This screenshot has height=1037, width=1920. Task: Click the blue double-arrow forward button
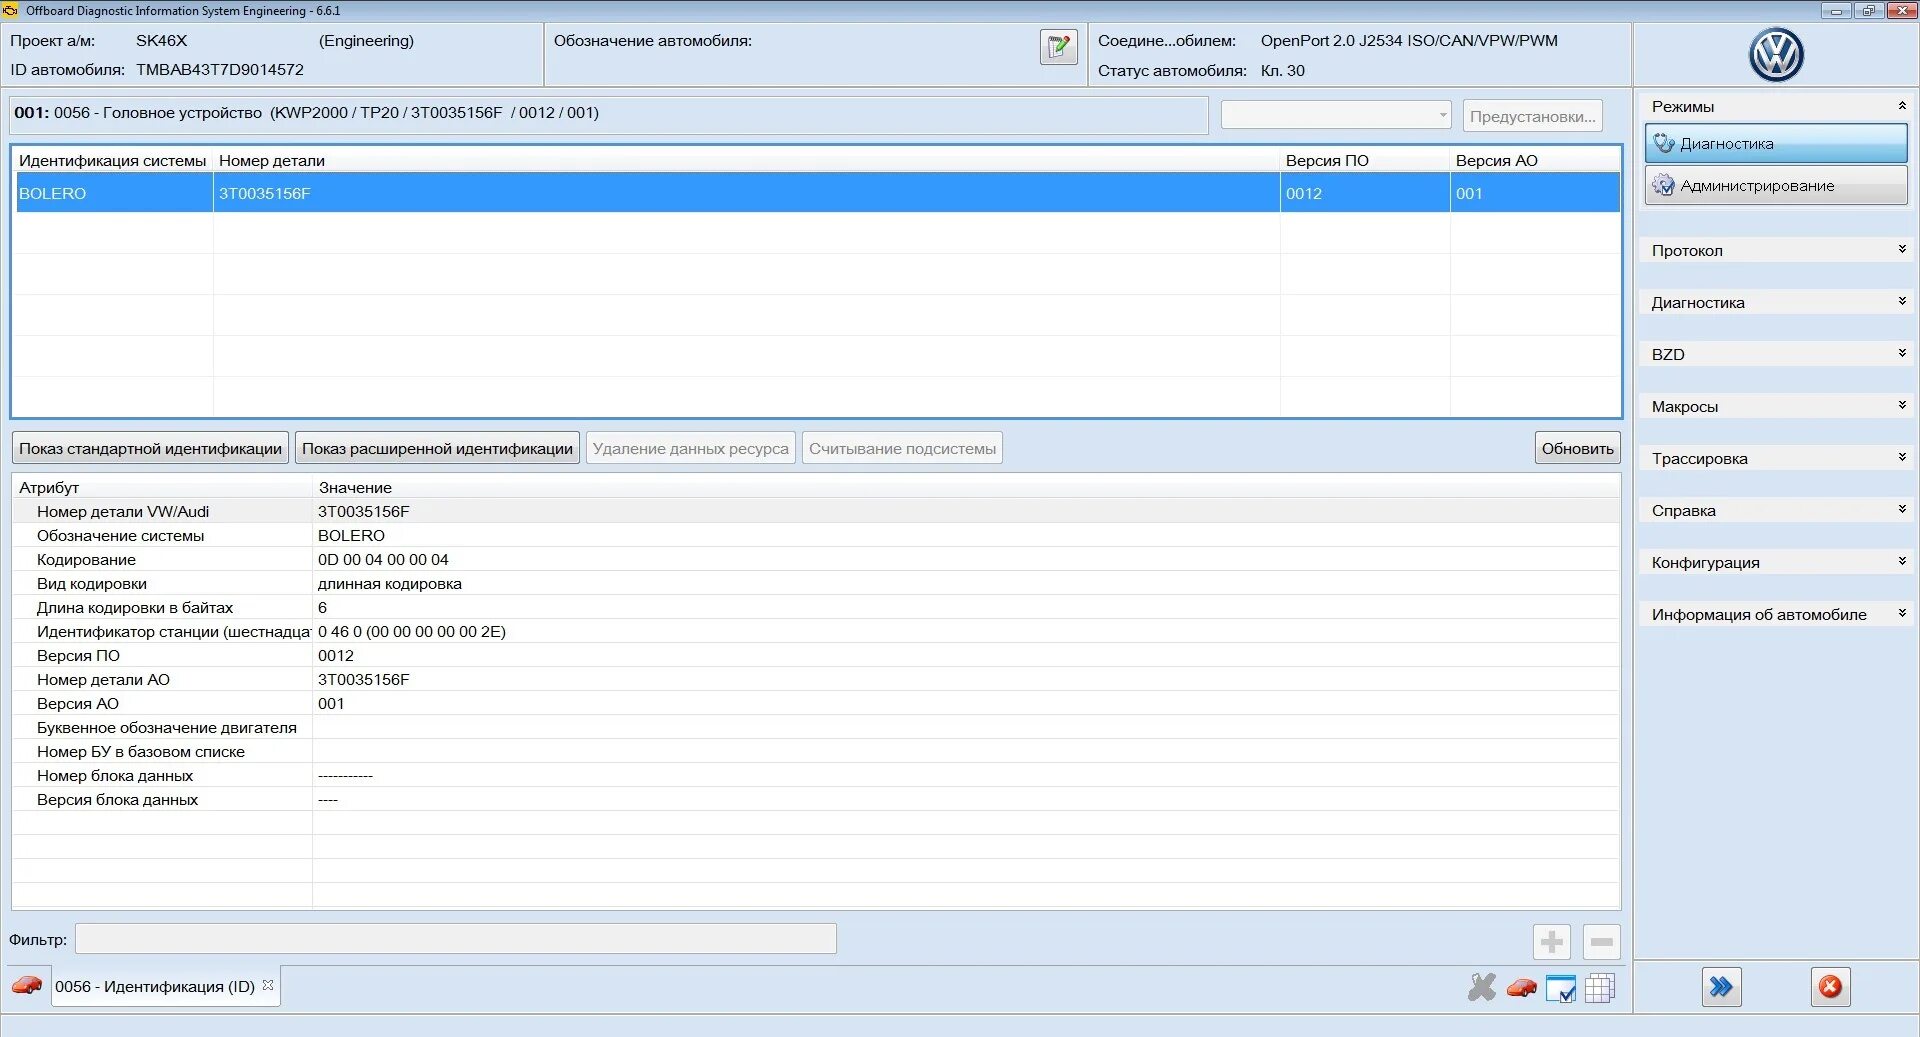[1721, 987]
